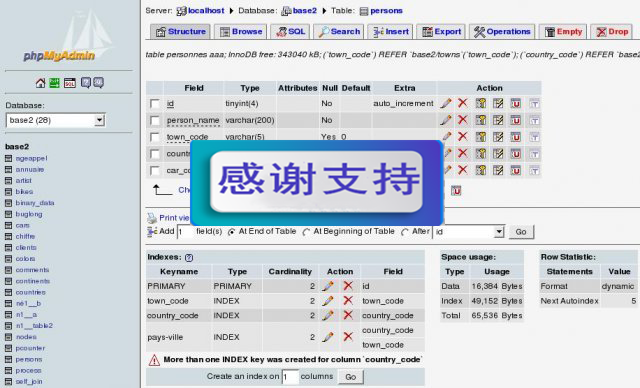Drop the person_name field with red X

(x=462, y=120)
